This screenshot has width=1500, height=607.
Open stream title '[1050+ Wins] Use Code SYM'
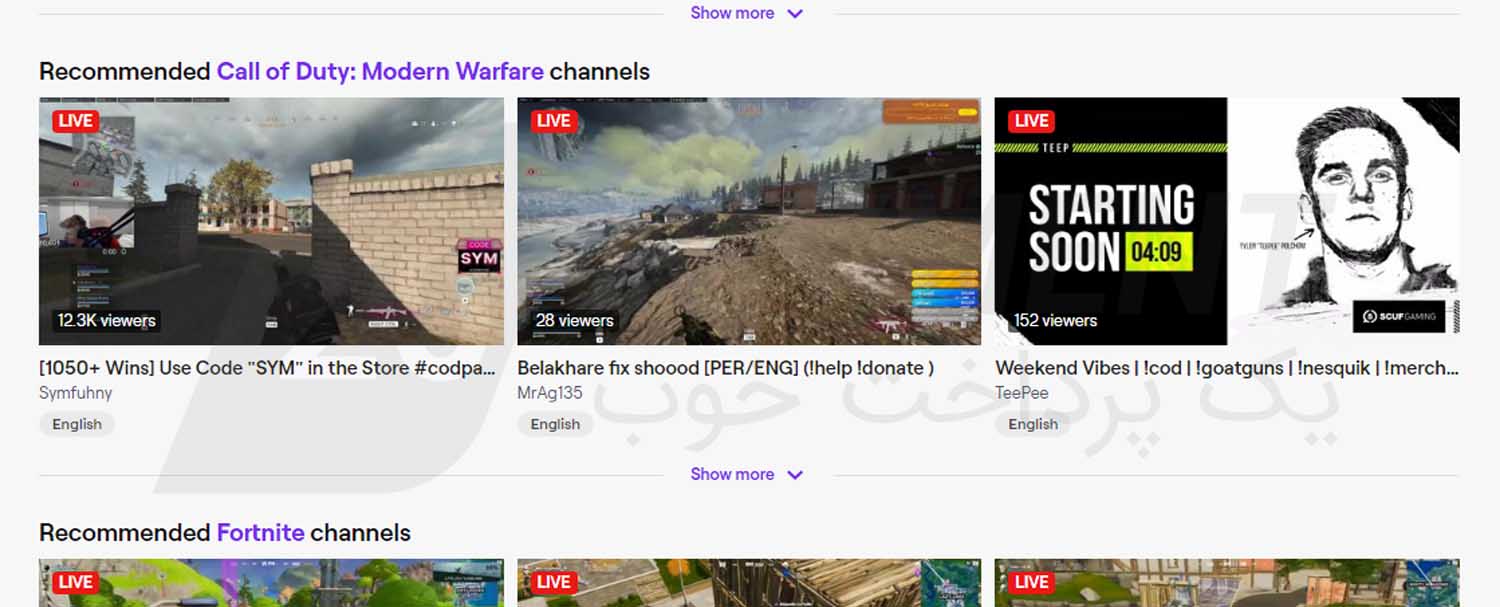click(x=267, y=368)
